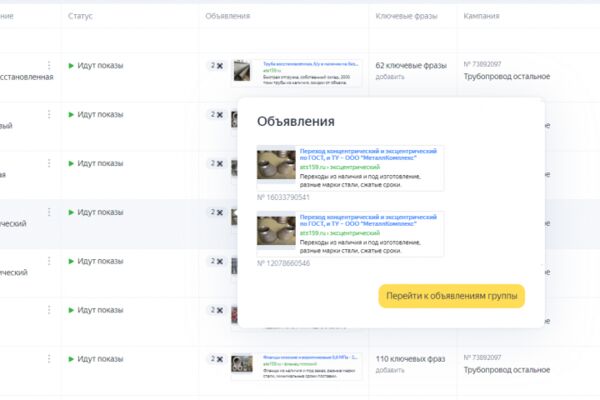
Task: Open campaign "Трубопровод остальное" in 110 ключевых фраз row
Action: 507,370
